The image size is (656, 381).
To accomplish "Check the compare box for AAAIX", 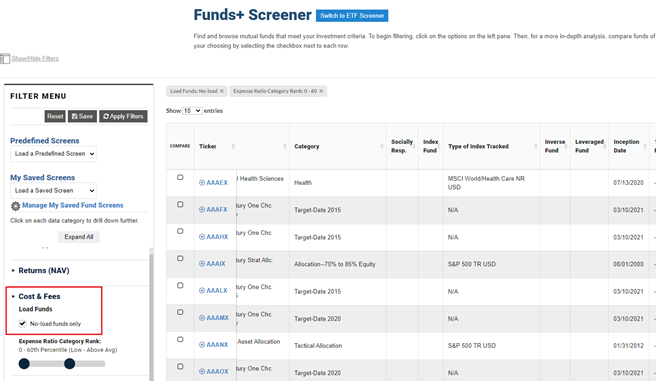I will tap(180, 258).
